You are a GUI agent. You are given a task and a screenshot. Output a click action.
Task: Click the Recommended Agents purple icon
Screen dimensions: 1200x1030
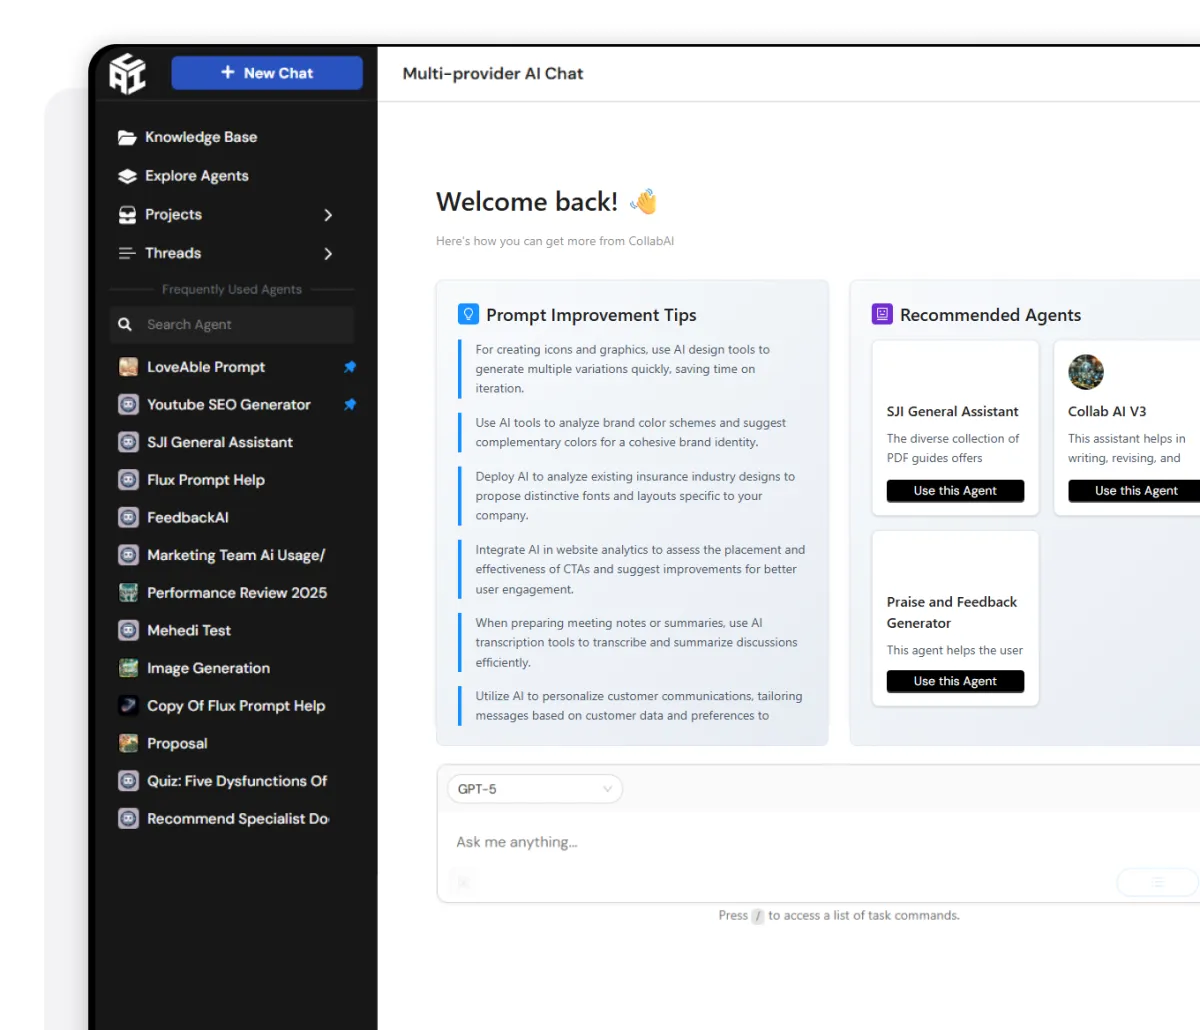click(x=882, y=314)
